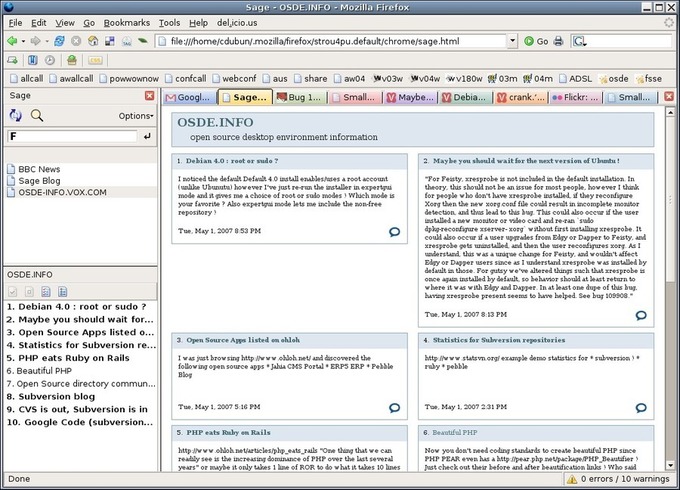680x490 pixels.
Task: Switch to the Bug 1... tab
Action: point(300,97)
